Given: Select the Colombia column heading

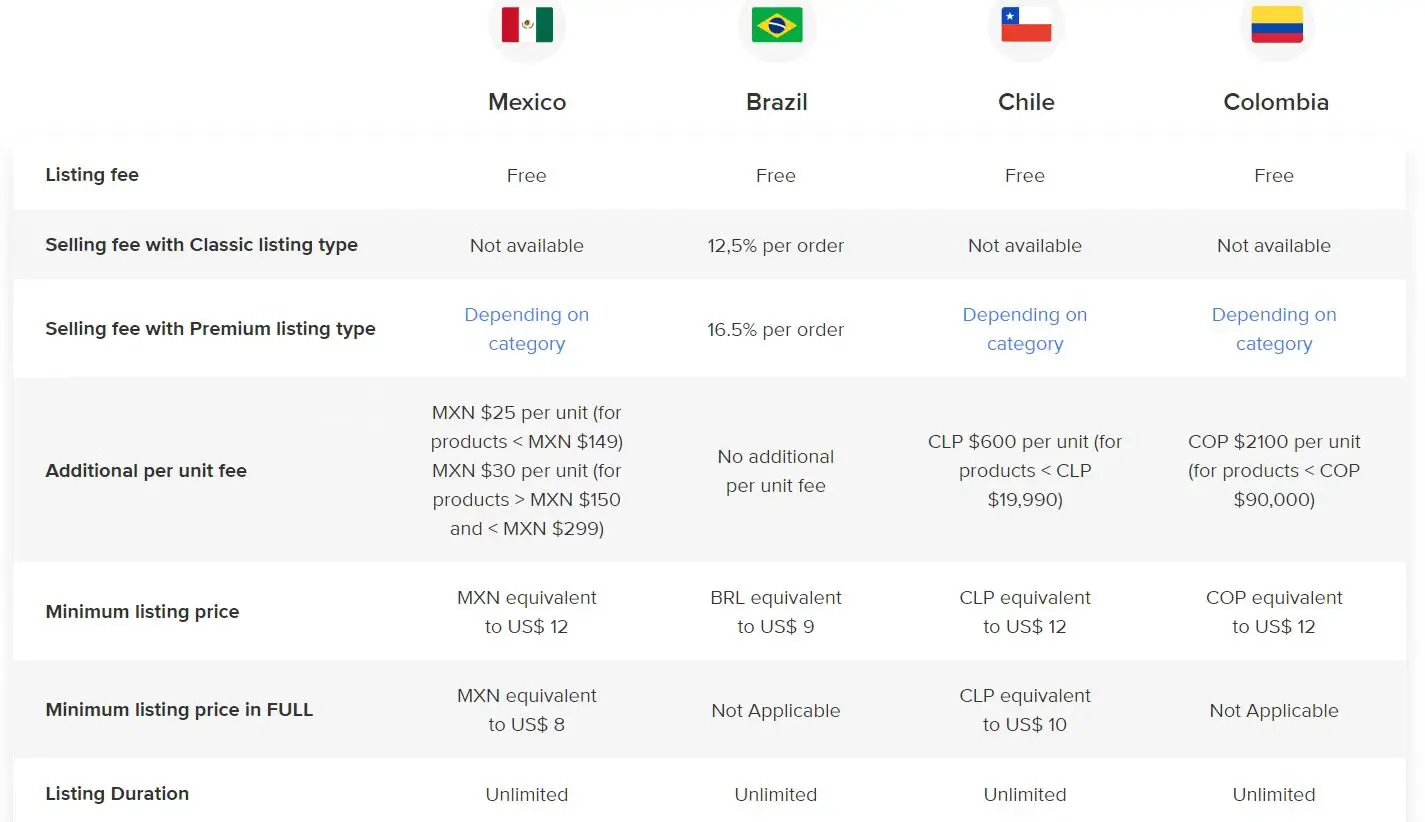Looking at the screenshot, I should click(1276, 102).
